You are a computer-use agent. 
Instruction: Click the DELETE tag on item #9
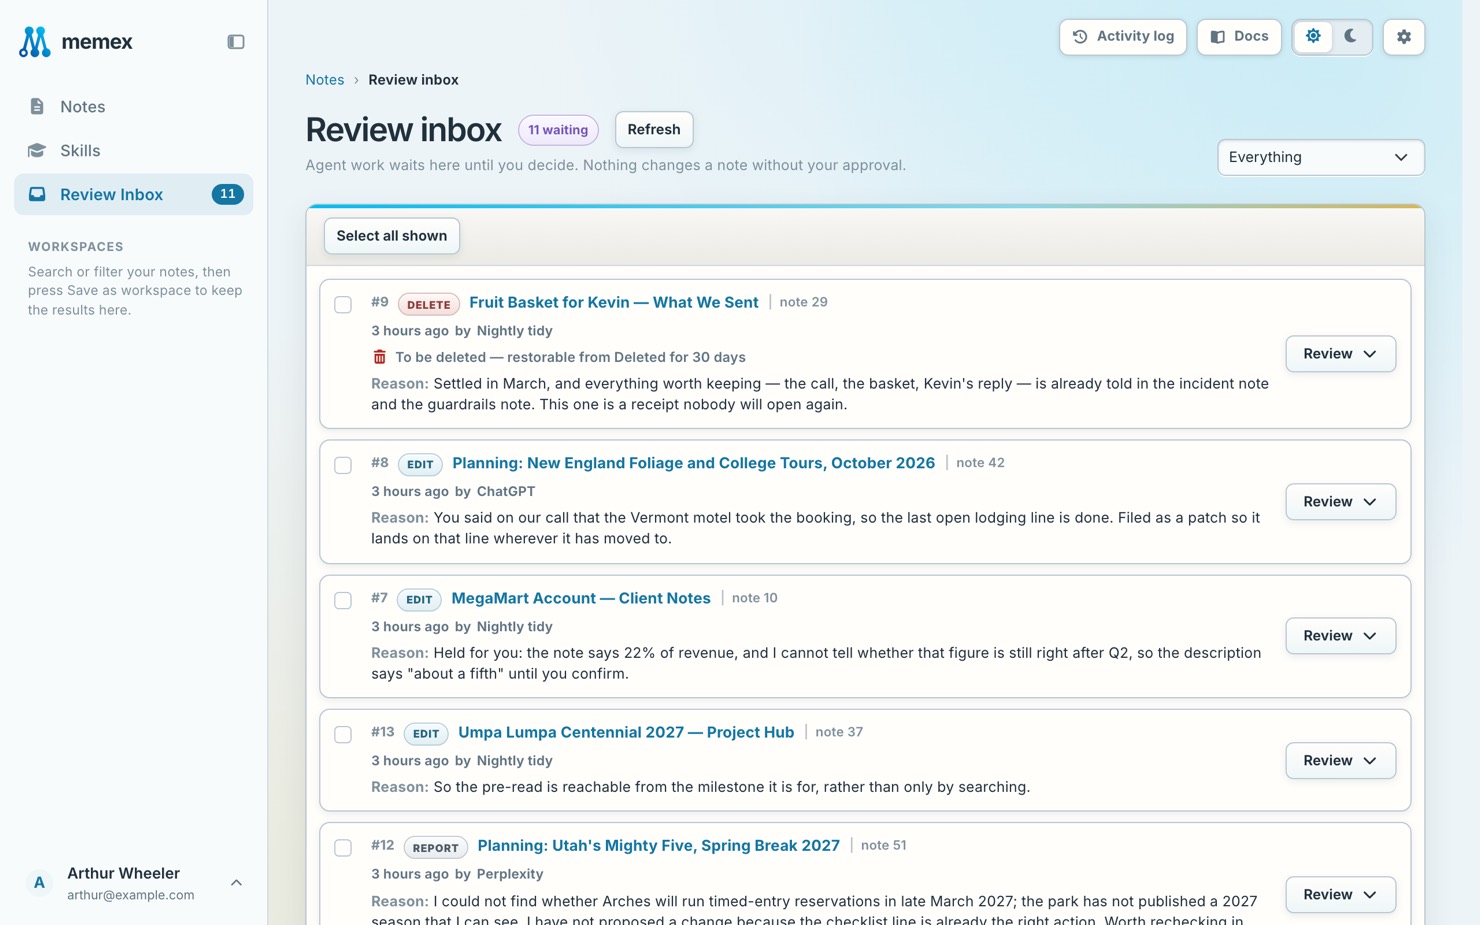[x=429, y=304]
